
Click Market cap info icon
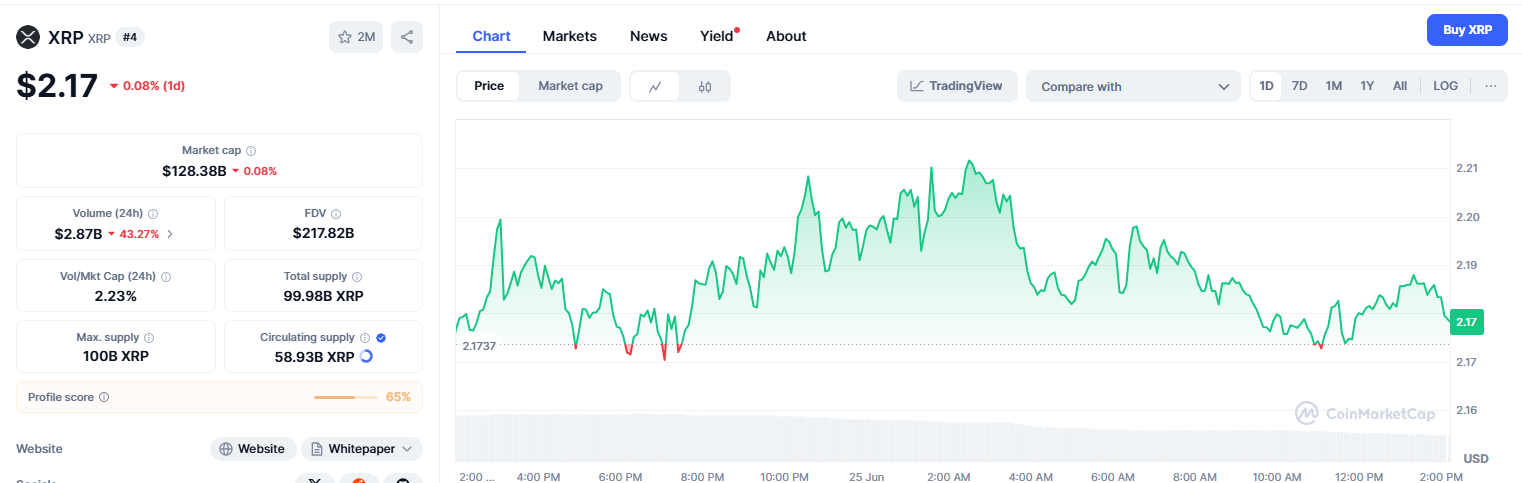(x=251, y=151)
